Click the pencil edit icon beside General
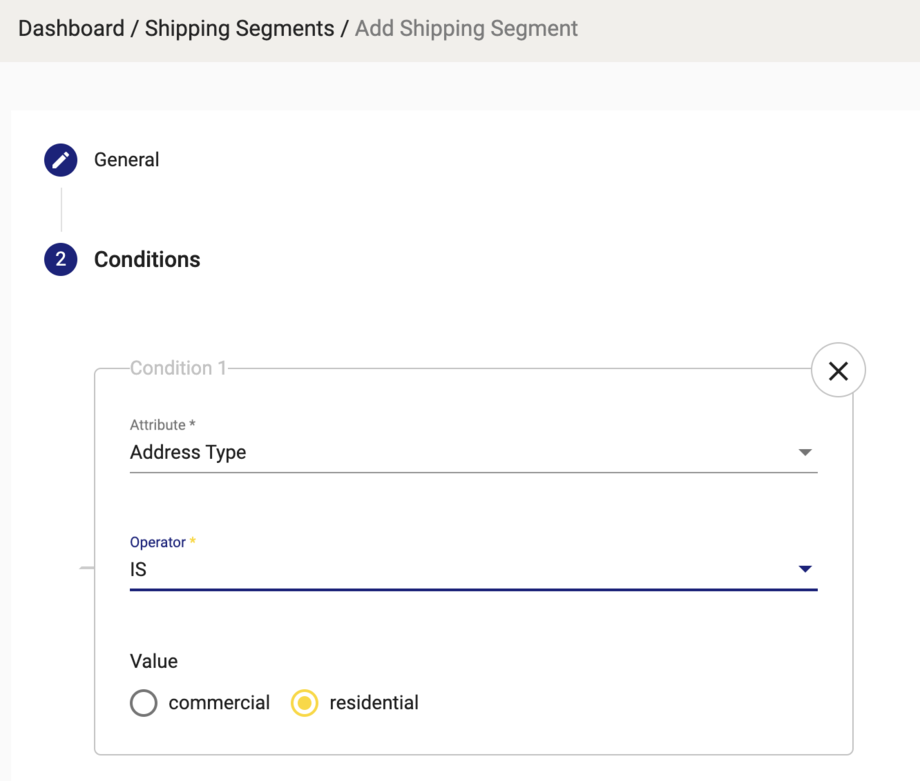Viewport: 920px width, 781px height. click(x=61, y=160)
